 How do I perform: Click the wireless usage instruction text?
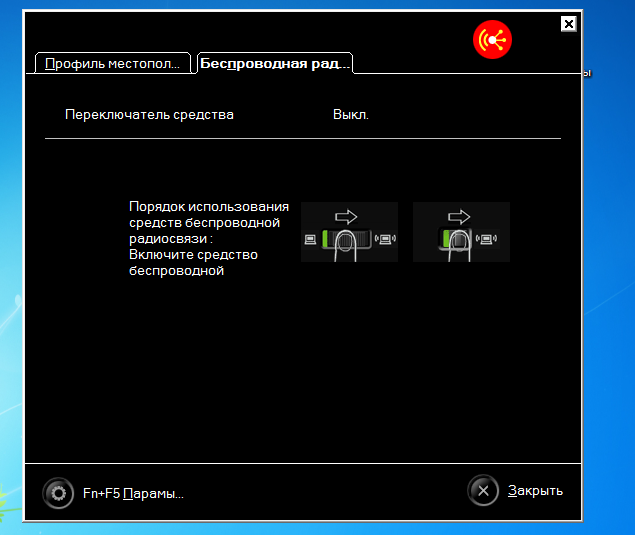208,238
